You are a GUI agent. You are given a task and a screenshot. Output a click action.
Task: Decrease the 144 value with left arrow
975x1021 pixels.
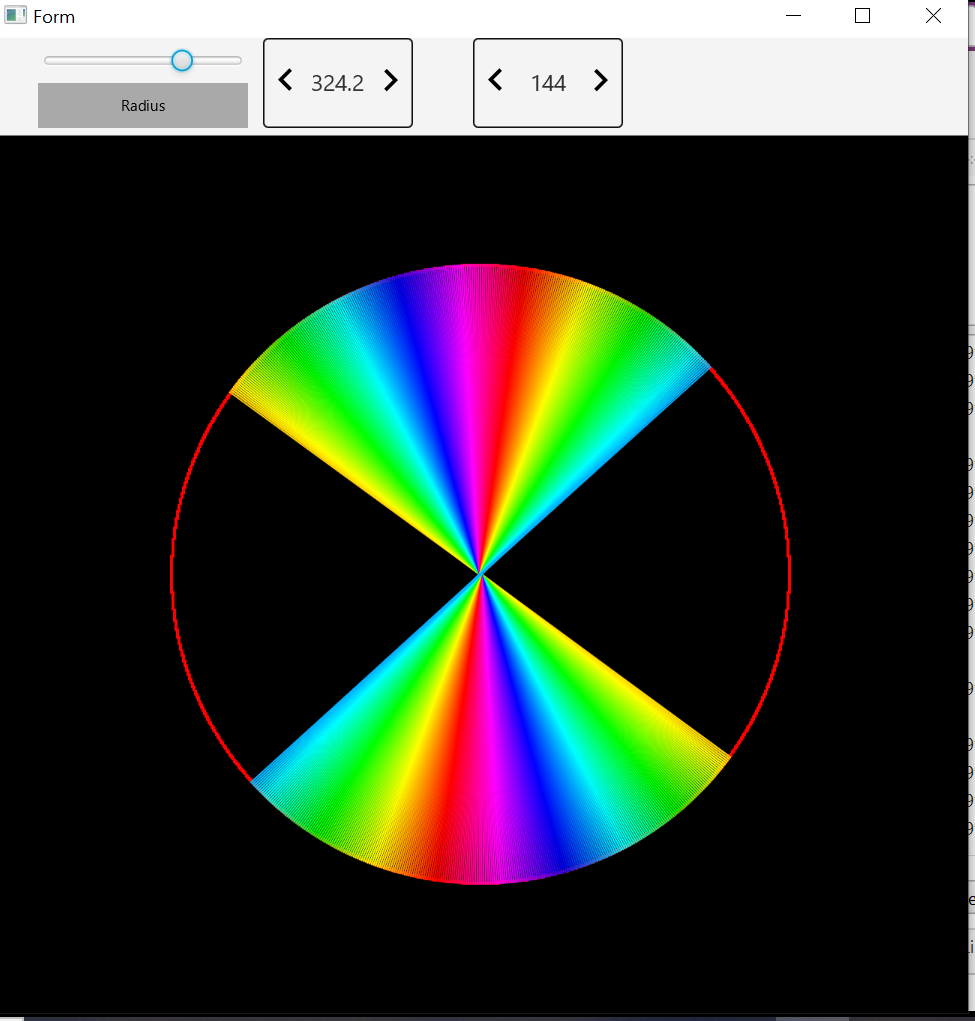(495, 81)
